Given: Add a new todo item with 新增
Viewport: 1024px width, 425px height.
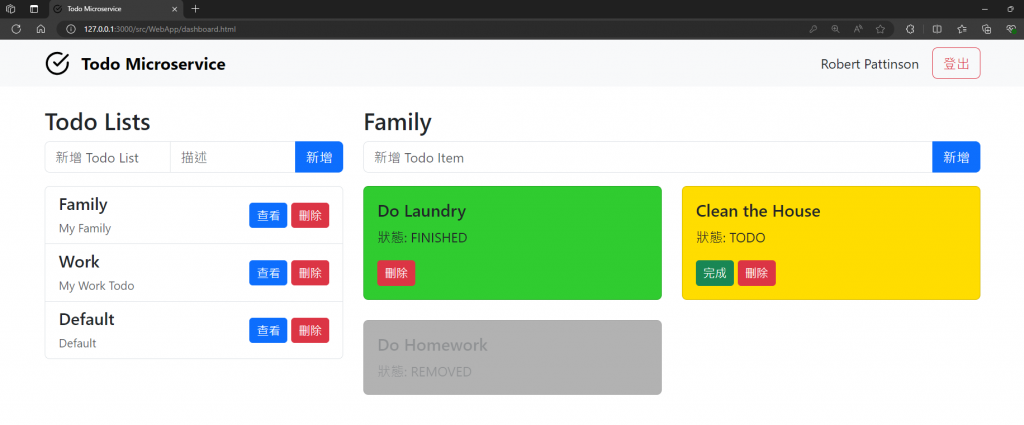Looking at the screenshot, I should (x=956, y=157).
